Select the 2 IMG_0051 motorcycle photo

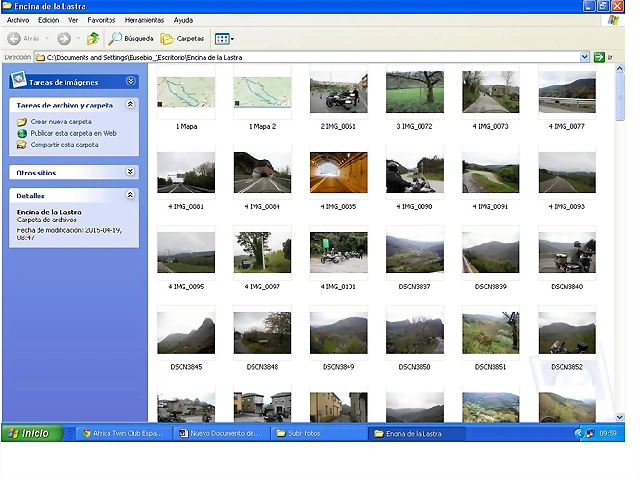click(x=338, y=93)
